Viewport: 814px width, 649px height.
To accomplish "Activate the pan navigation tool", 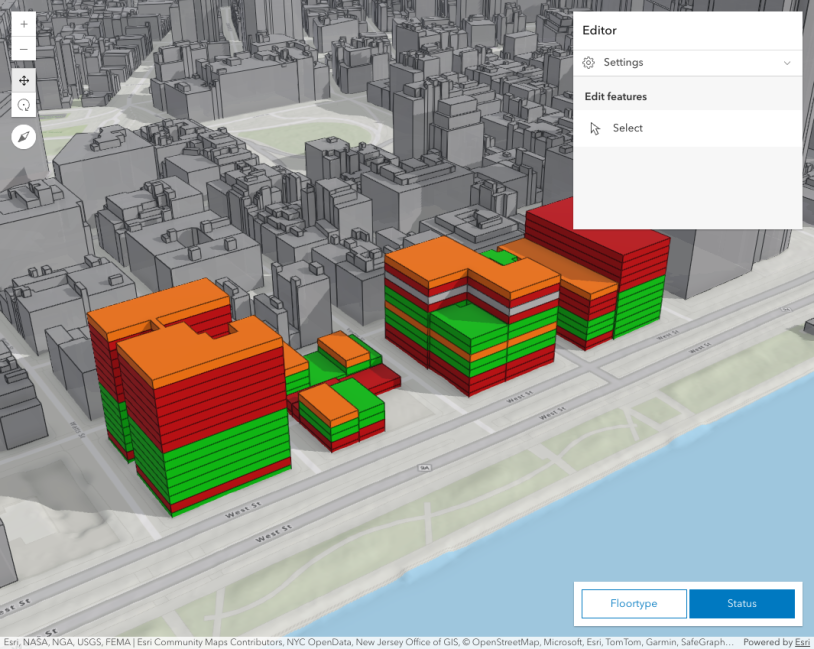I will coord(24,80).
